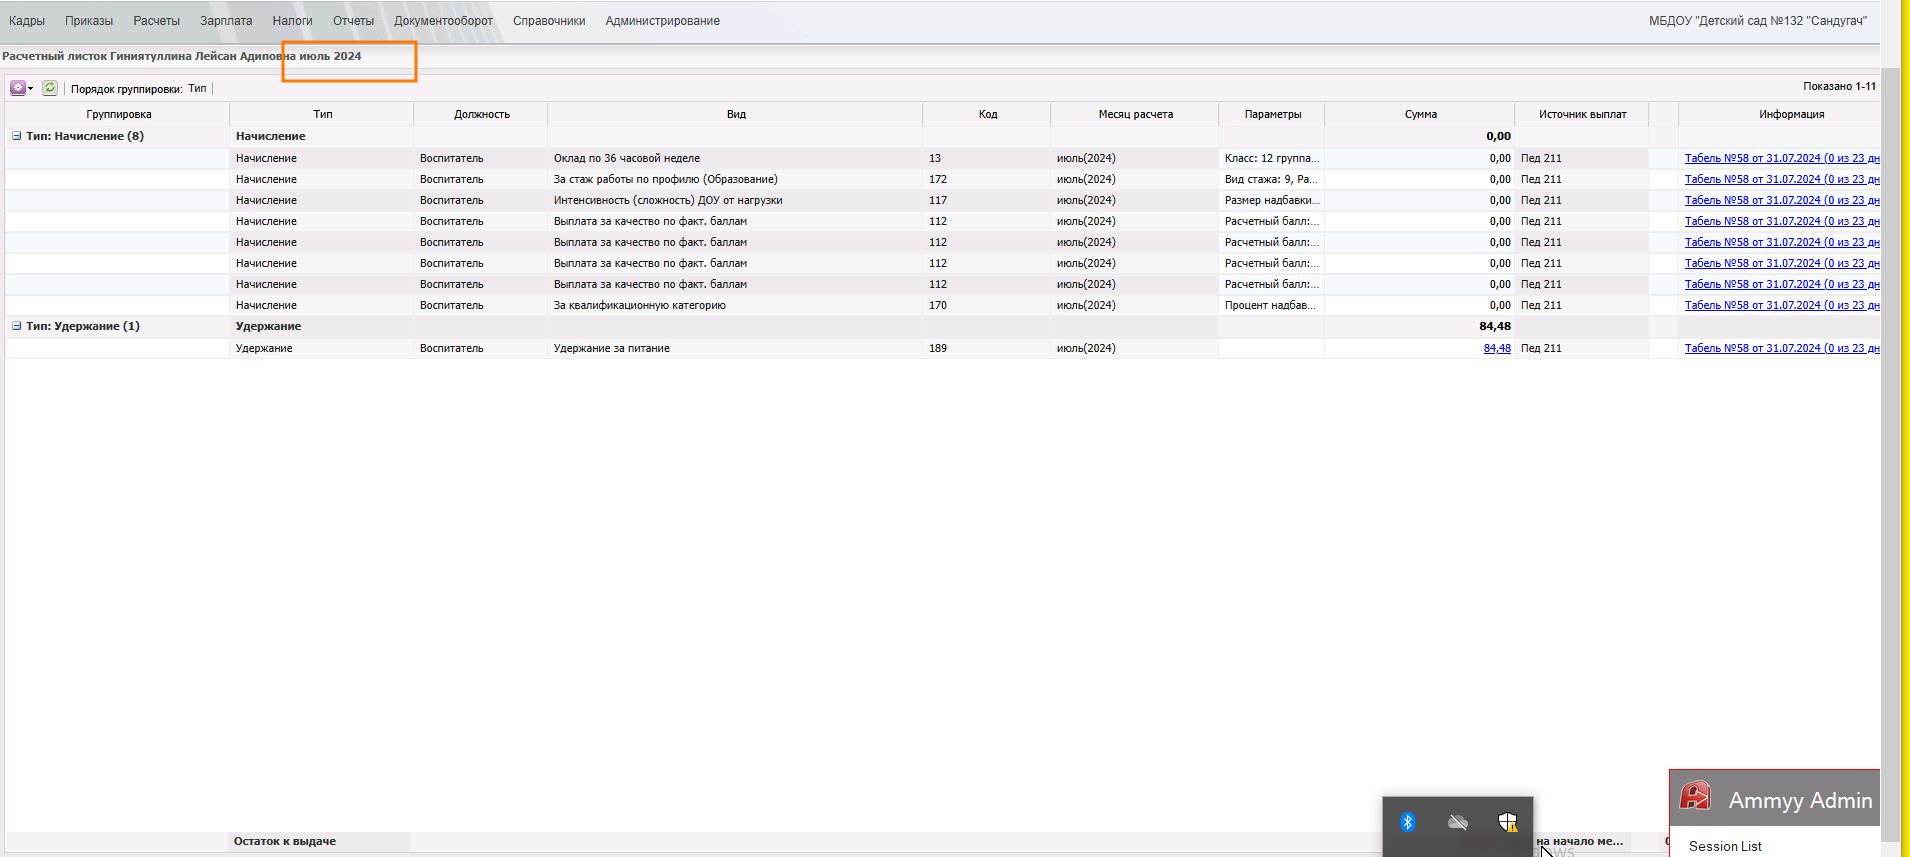Click the 'Показано 1-11' counter

1839,86
